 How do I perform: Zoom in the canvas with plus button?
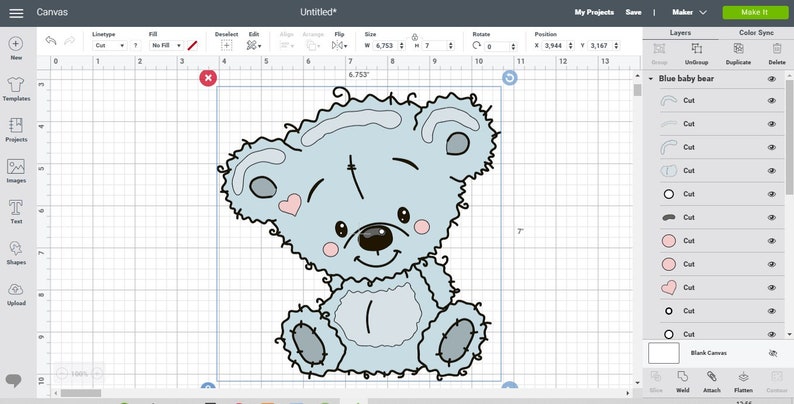coord(97,374)
